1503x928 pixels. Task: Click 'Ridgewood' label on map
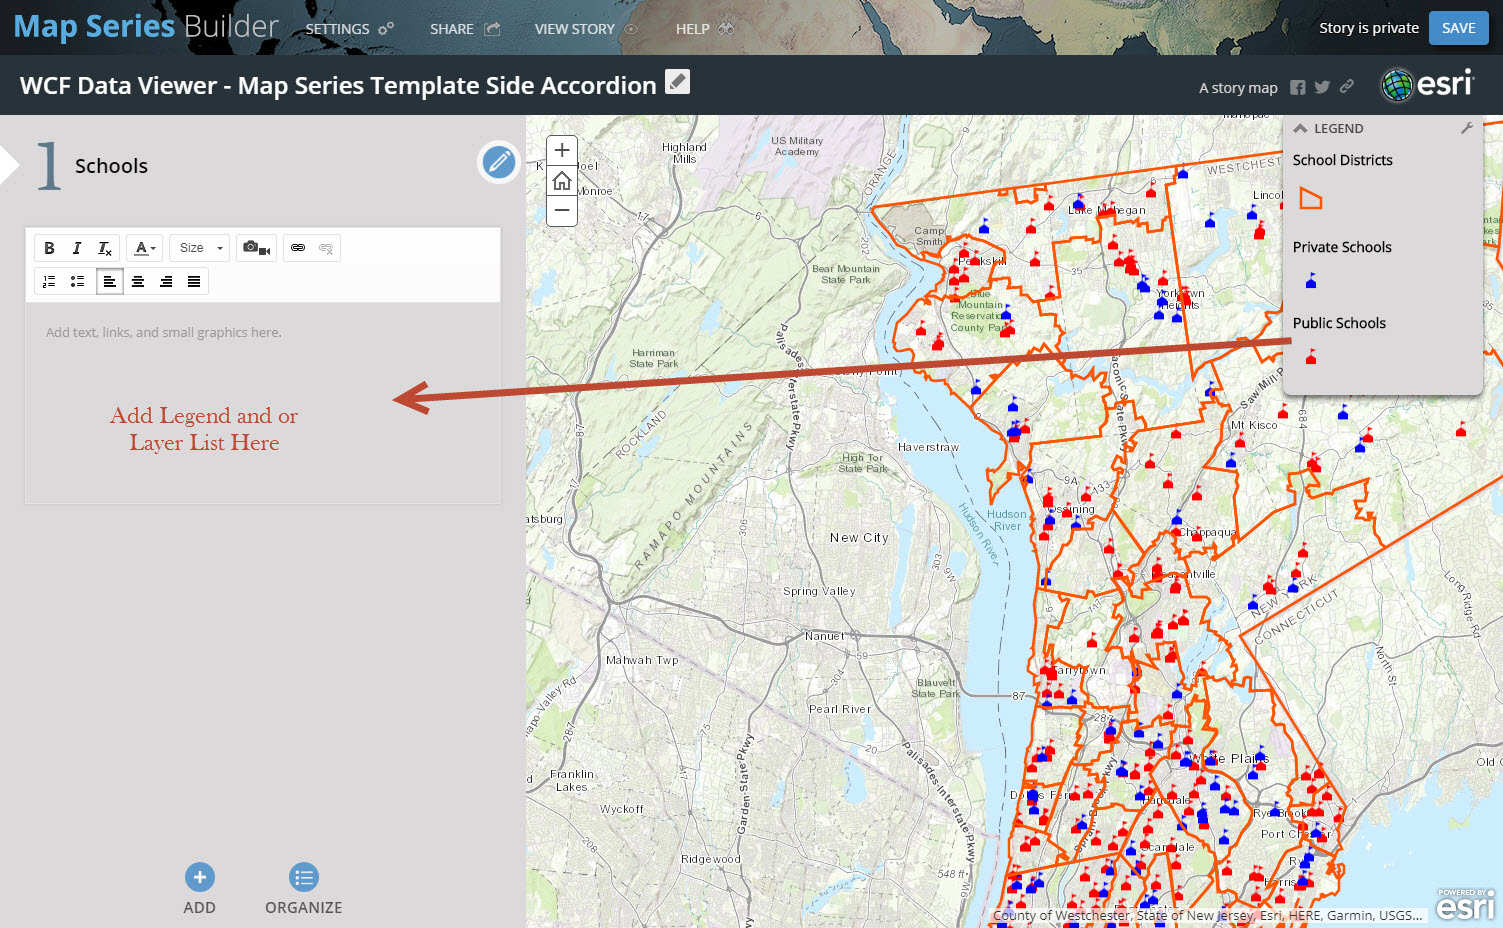pyautogui.click(x=711, y=859)
